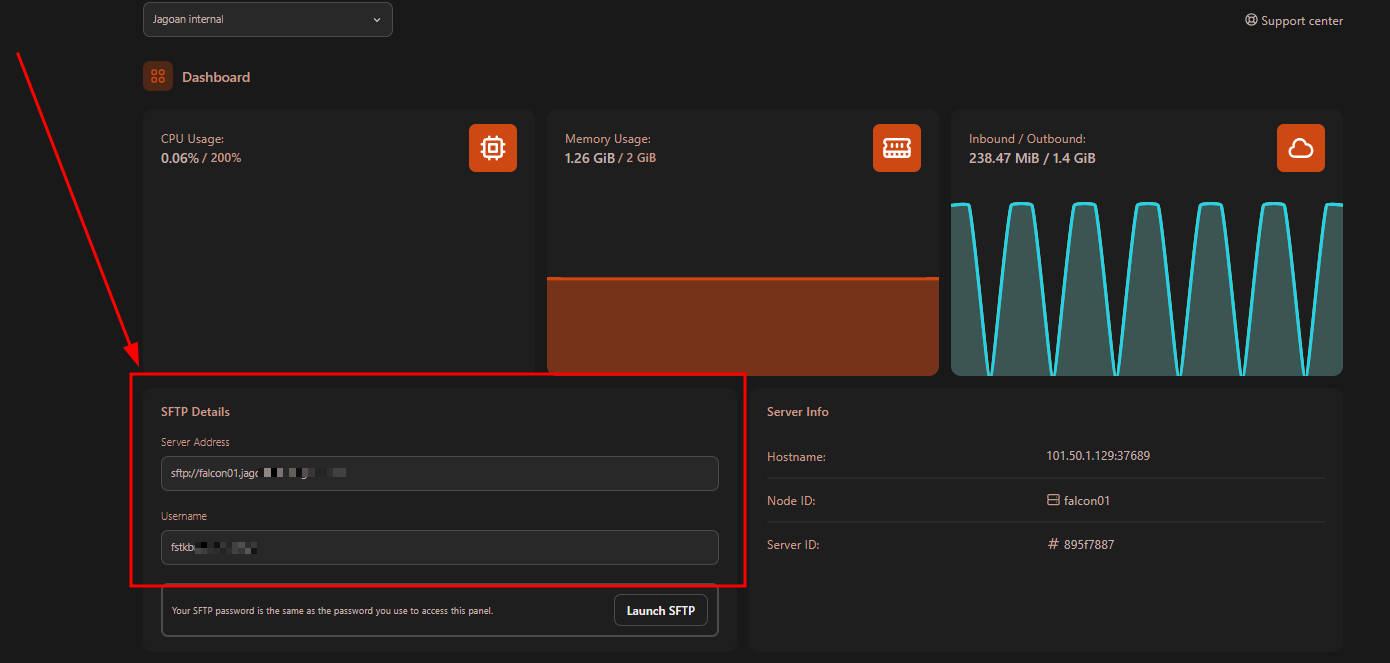Viewport: 1390px width, 663px height.
Task: Click the Inbound / Outbound: label
Action: 1027,139
